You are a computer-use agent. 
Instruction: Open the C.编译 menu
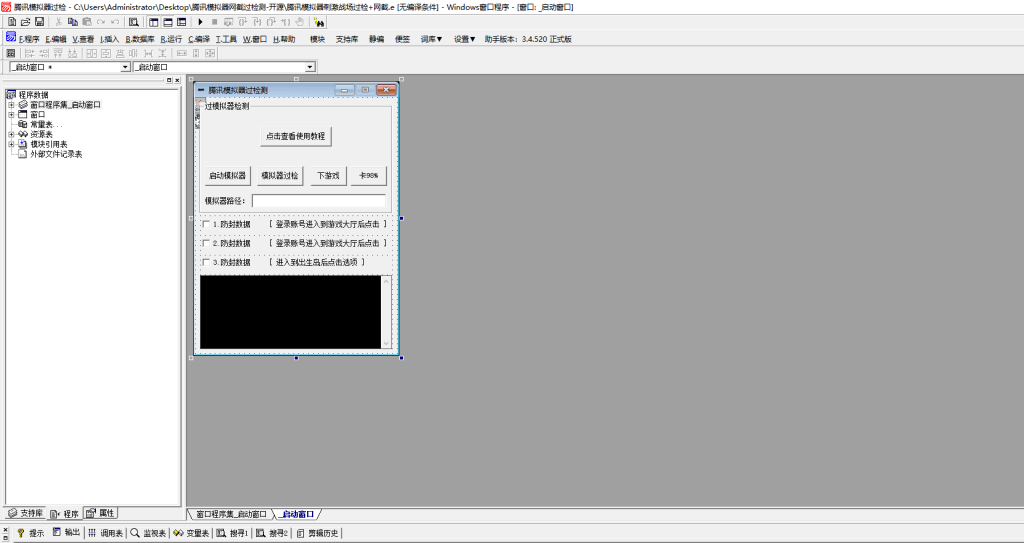click(199, 39)
